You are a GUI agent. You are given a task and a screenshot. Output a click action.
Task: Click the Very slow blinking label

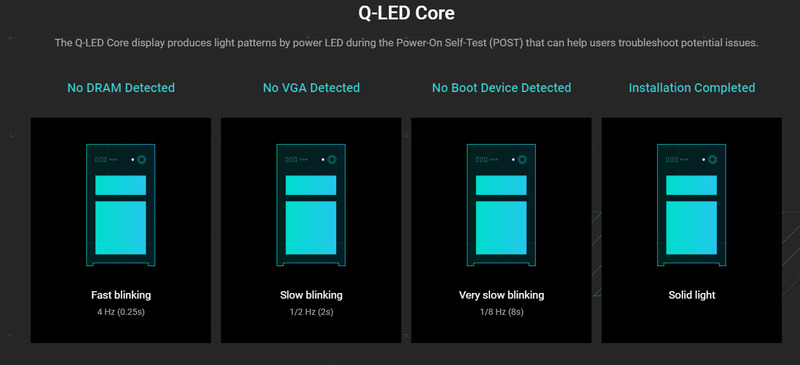[x=502, y=295]
